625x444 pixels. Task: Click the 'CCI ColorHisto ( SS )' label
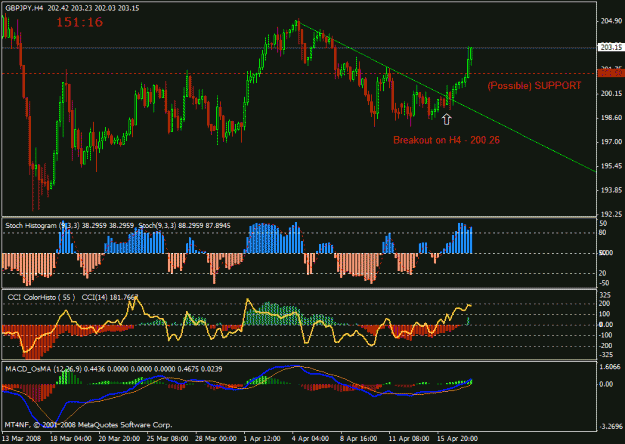pyautogui.click(x=41, y=297)
